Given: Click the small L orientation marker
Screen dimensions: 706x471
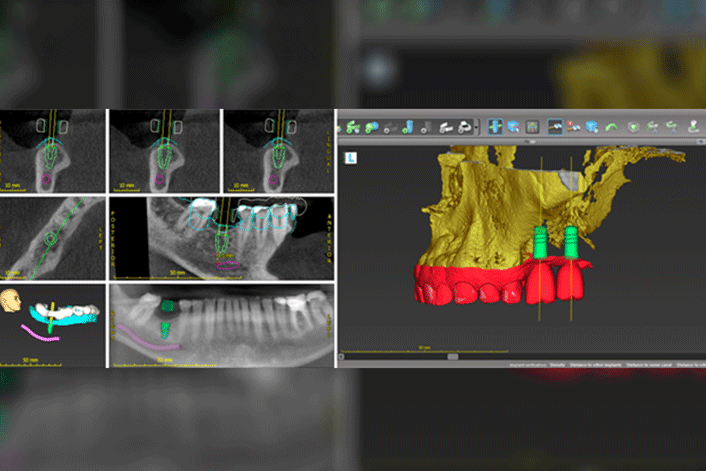Looking at the screenshot, I should 346,158.
